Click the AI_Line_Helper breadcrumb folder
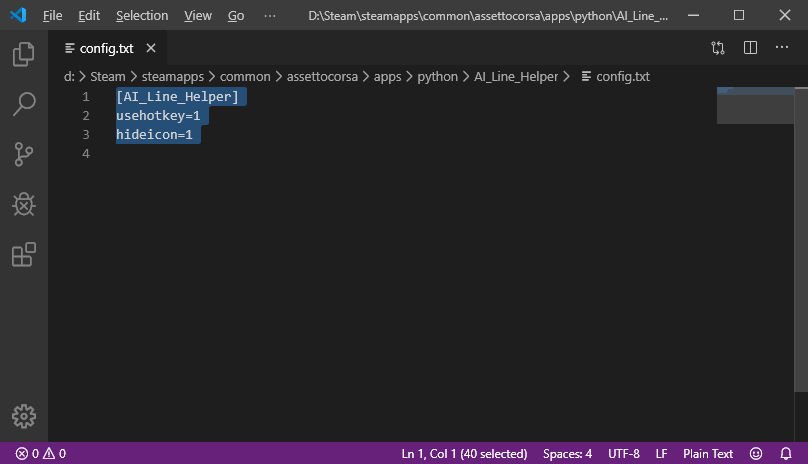808x464 pixels. pos(515,76)
